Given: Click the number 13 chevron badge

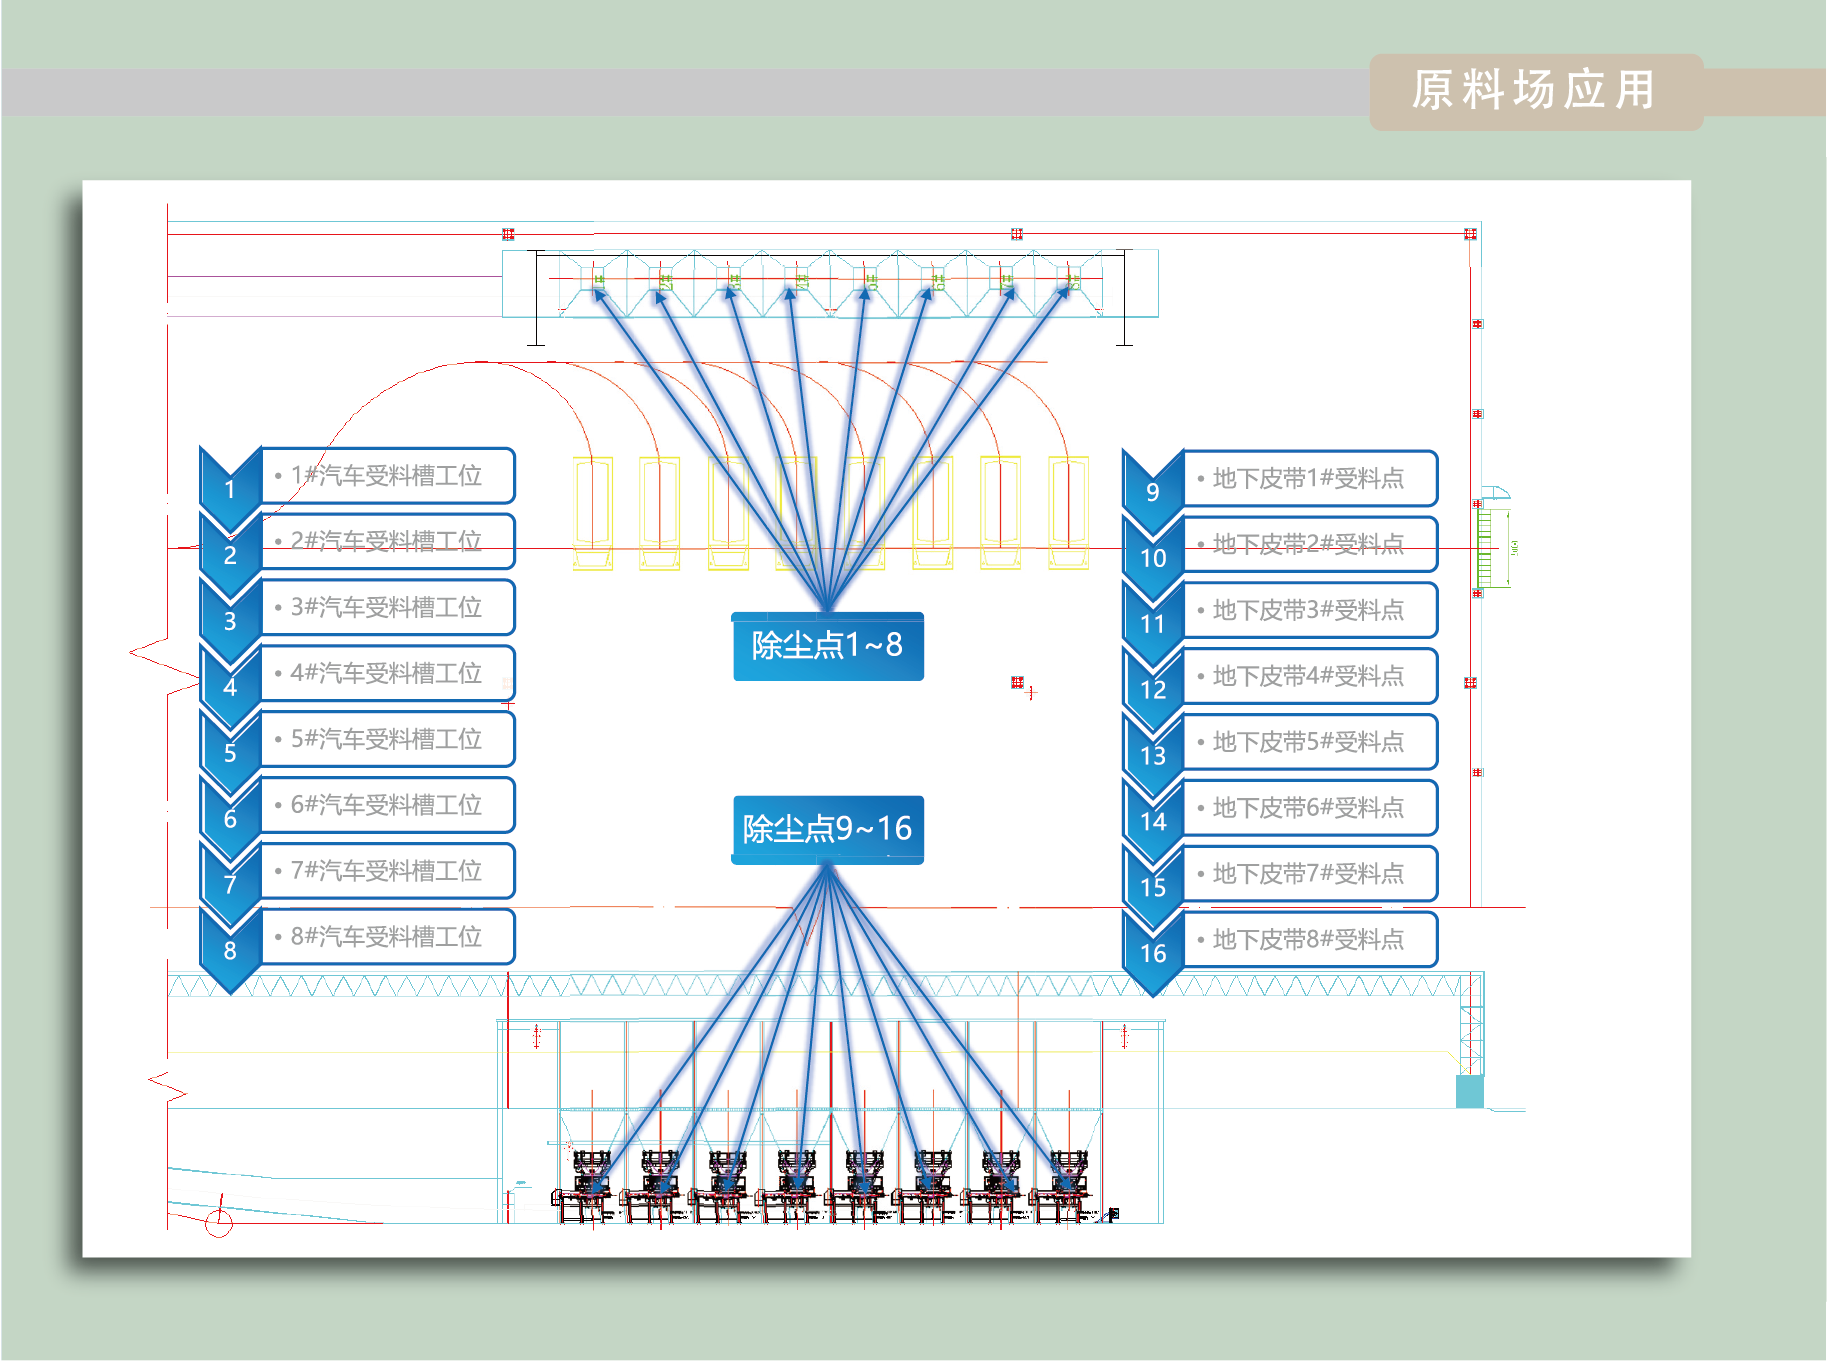Looking at the screenshot, I should (x=1153, y=755).
